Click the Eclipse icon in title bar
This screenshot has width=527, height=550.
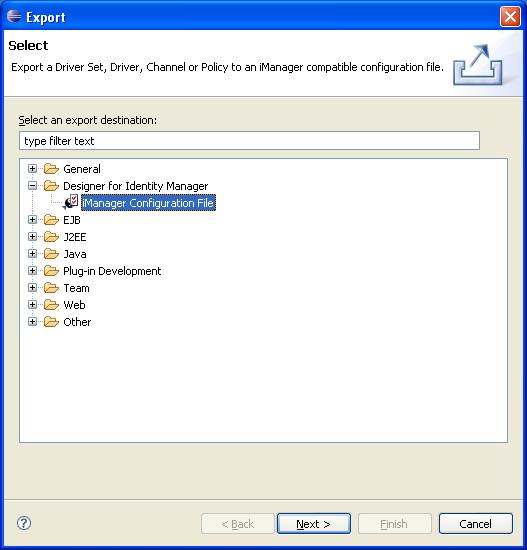point(14,16)
